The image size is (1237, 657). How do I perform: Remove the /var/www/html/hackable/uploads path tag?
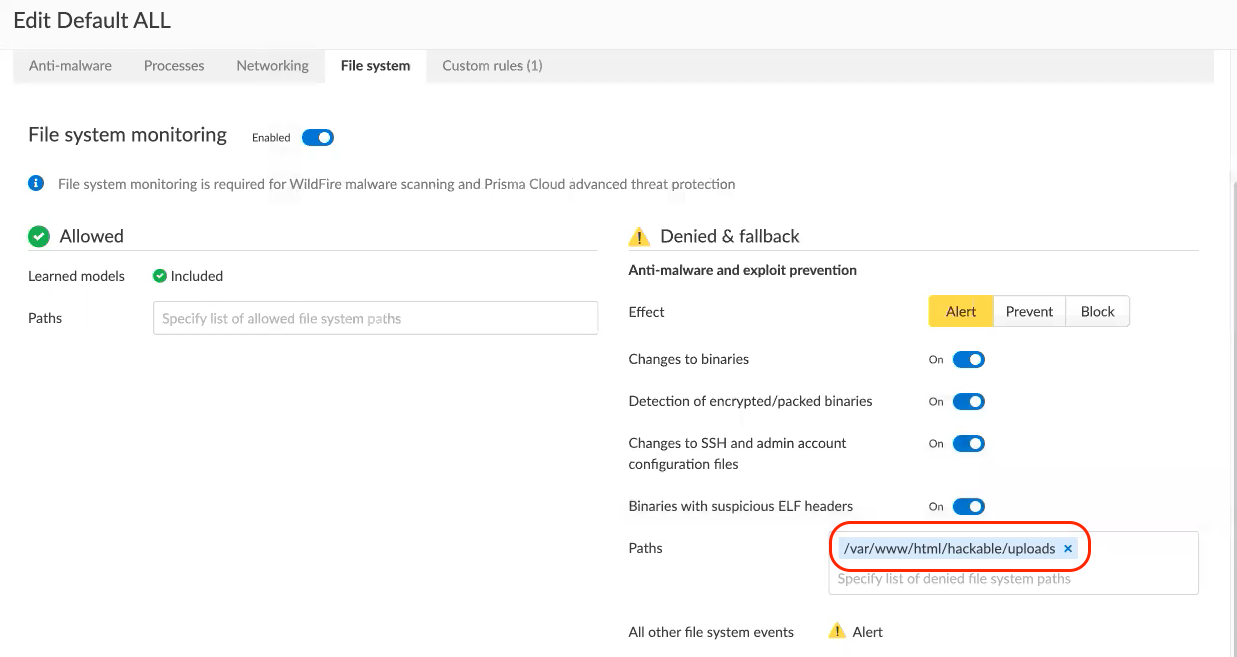(1068, 549)
